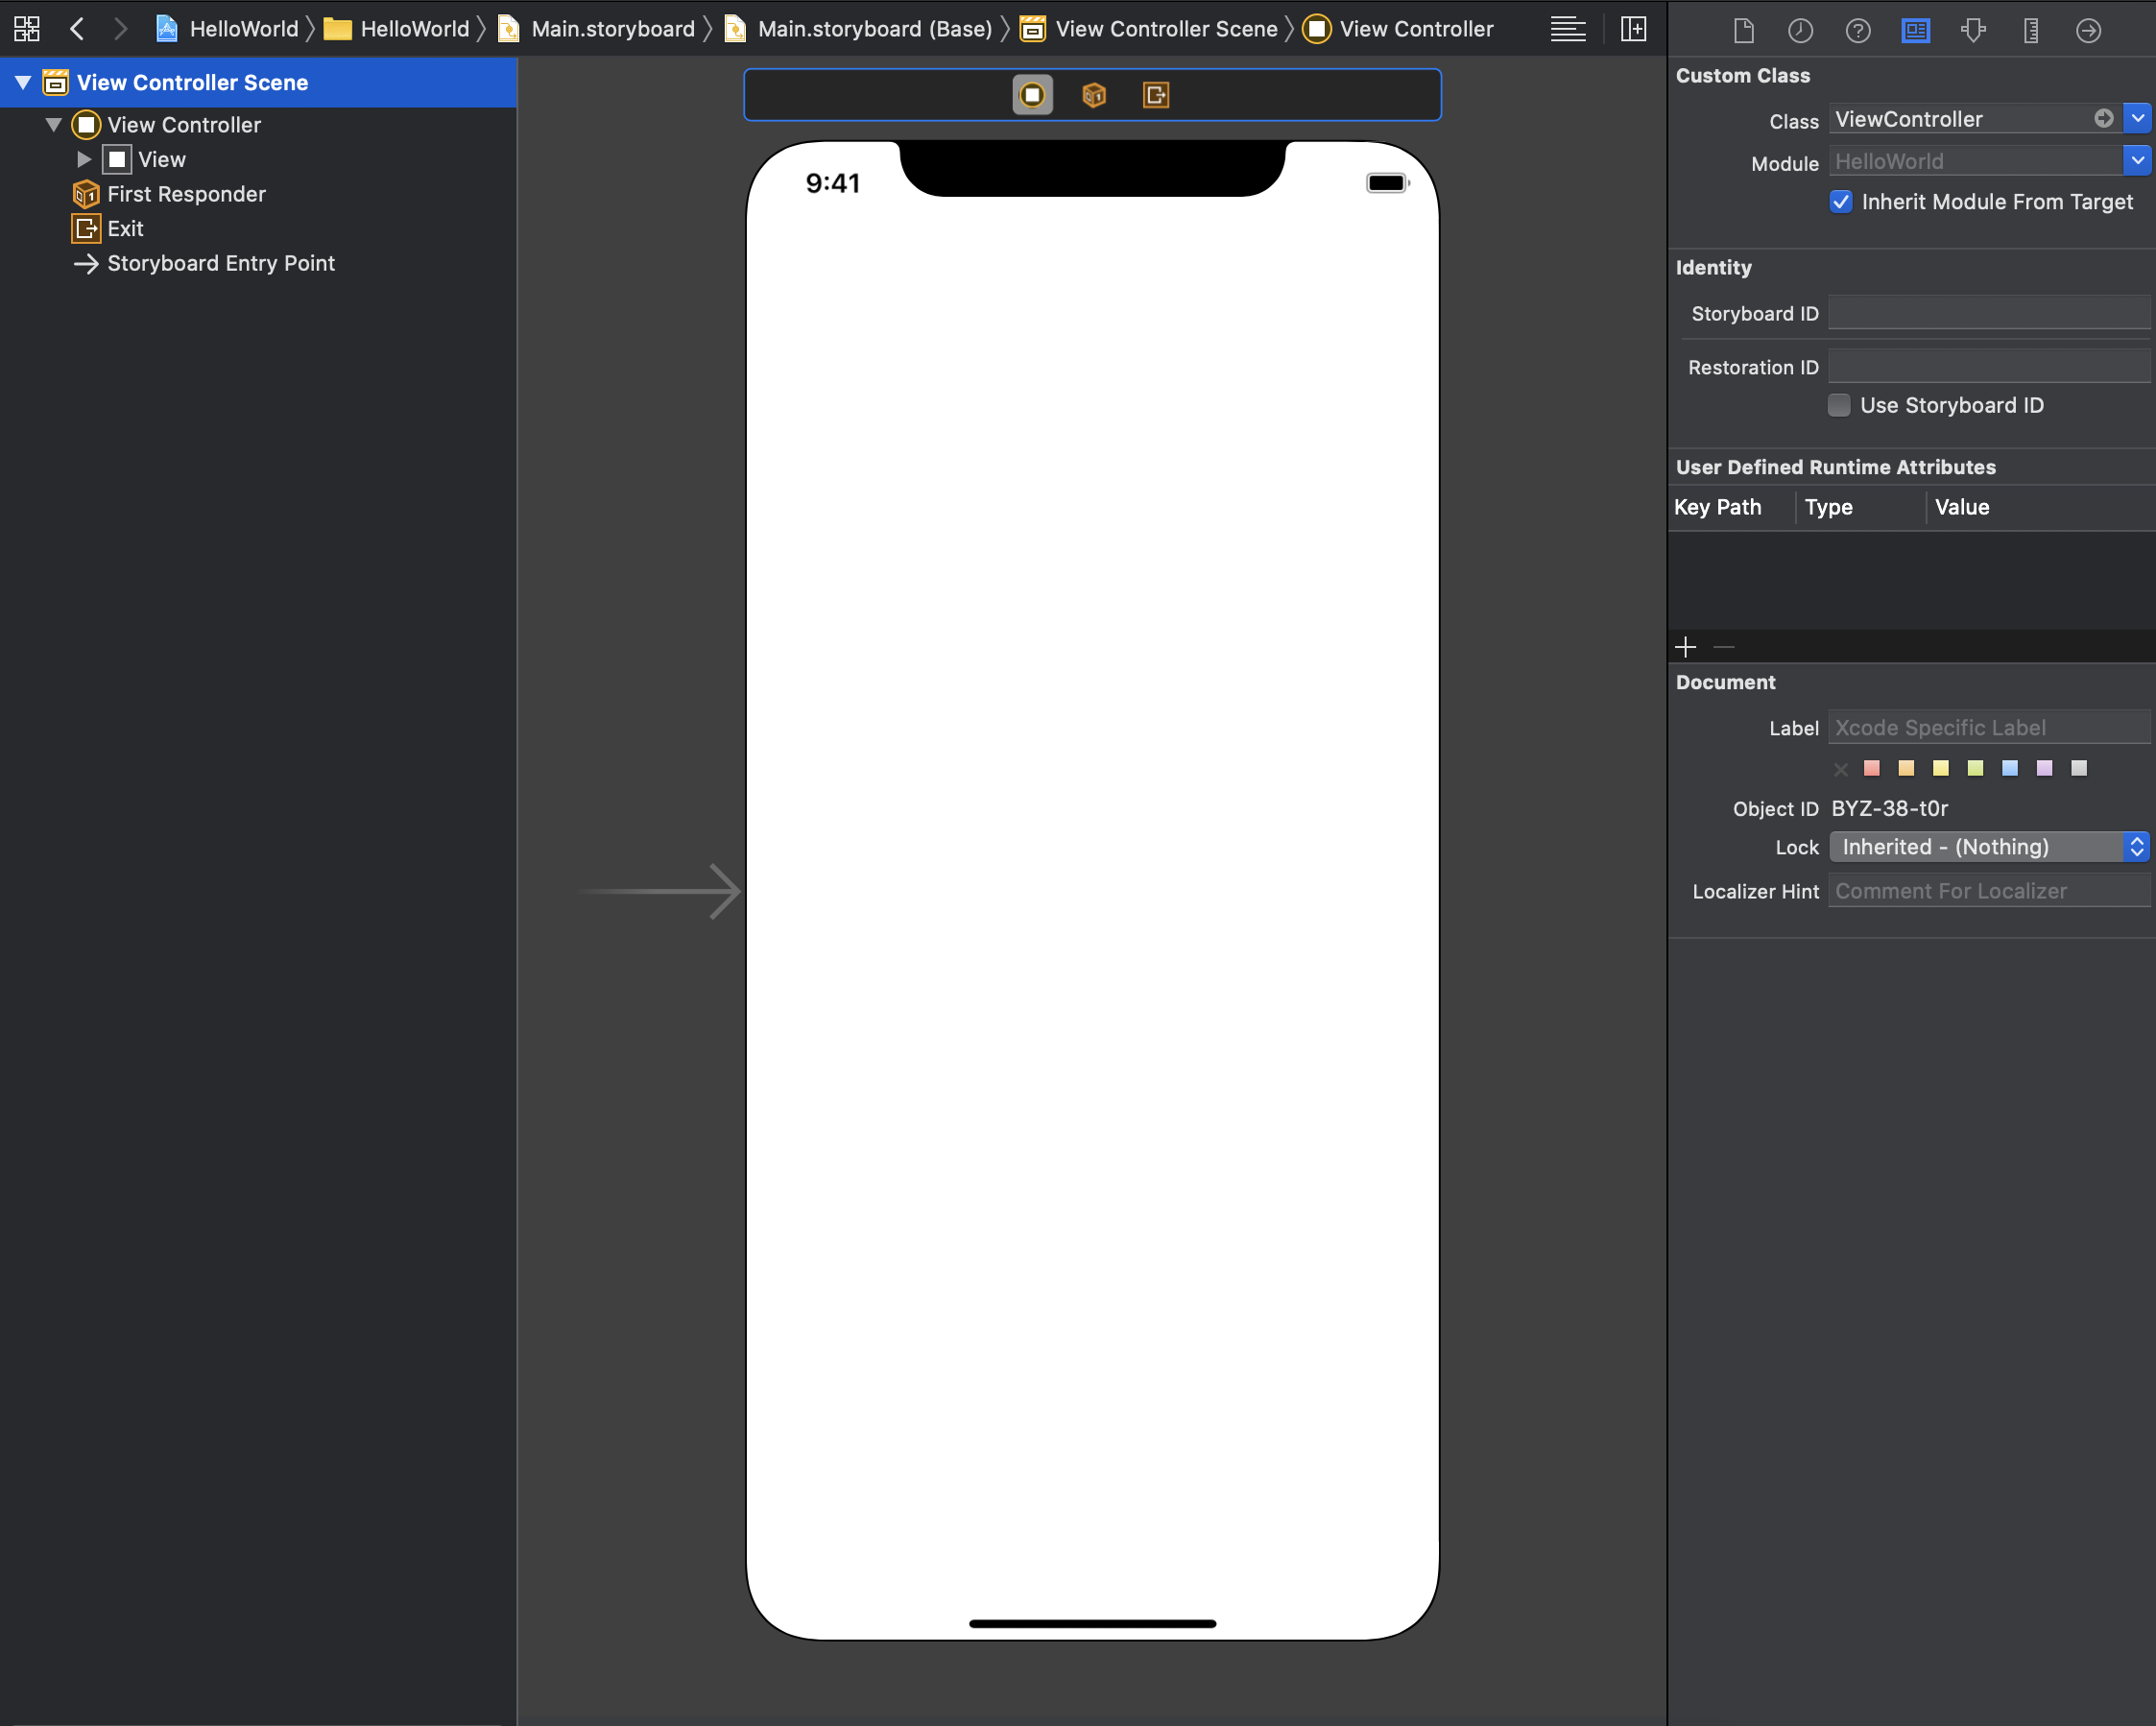Viewport: 2156px width, 1726px height.
Task: Open the Quick Help inspector
Action: click(x=1857, y=31)
